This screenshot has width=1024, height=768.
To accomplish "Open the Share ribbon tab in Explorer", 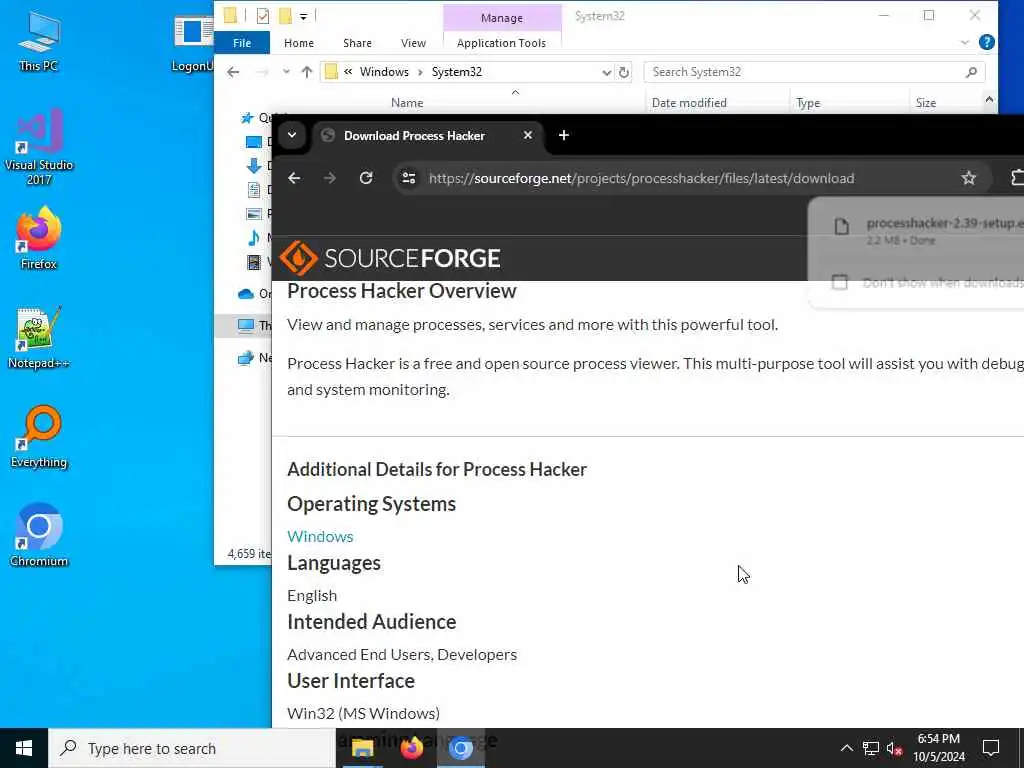I will tap(357, 43).
